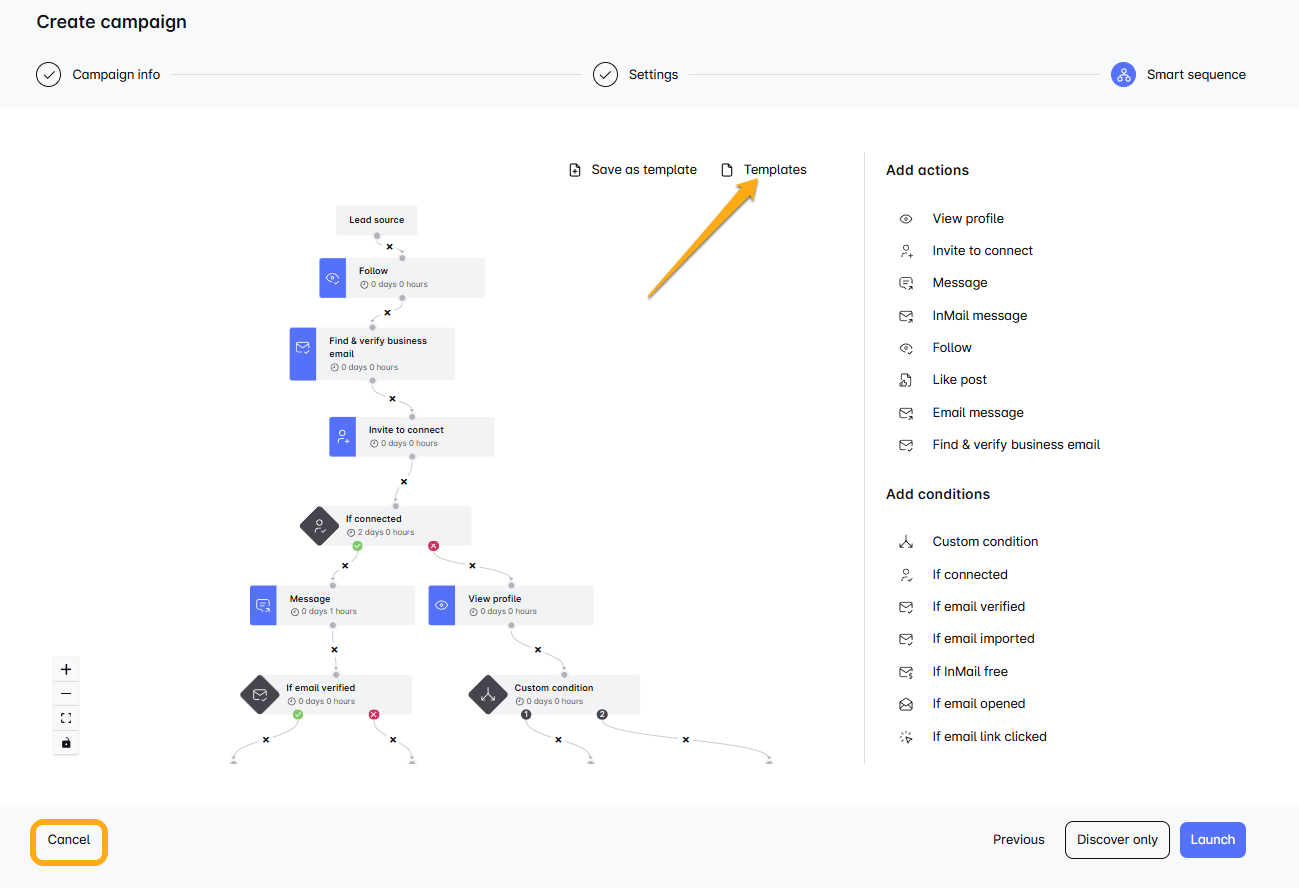The width and height of the screenshot is (1299, 888).
Task: Click the fit view icon
Action: (66, 718)
